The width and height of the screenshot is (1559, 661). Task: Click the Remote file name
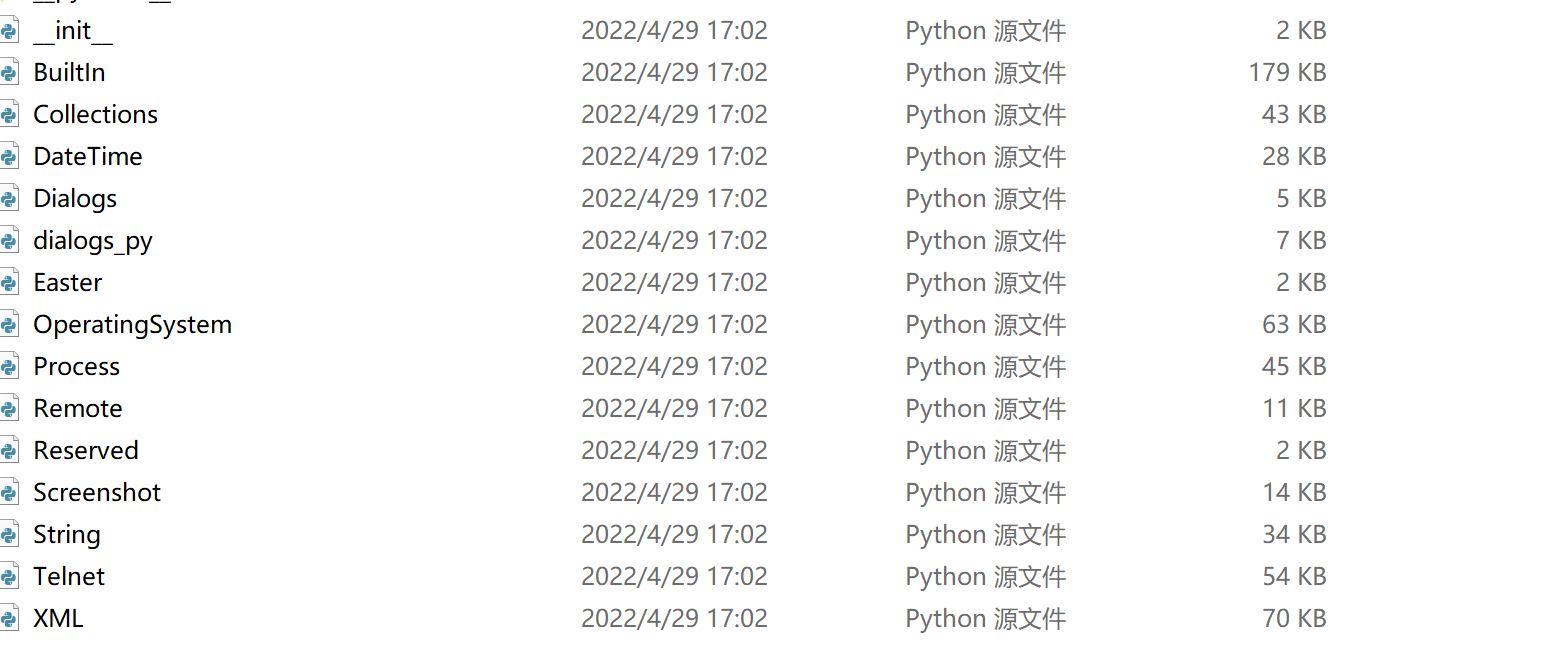(78, 409)
